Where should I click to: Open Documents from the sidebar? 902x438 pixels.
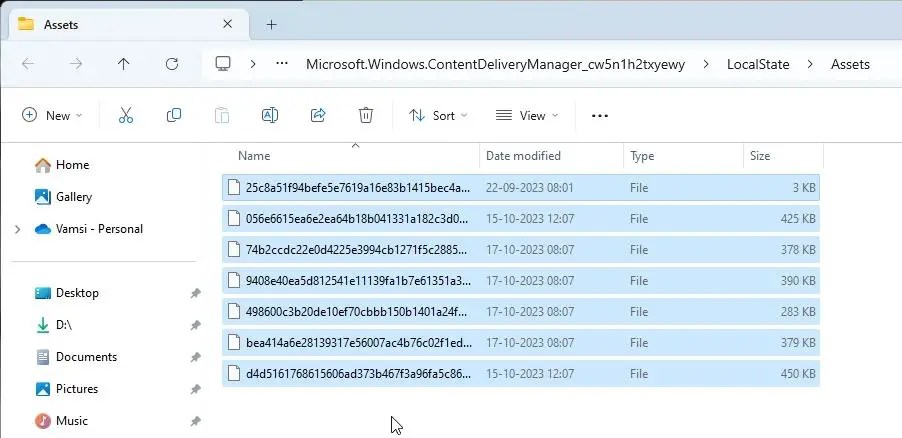pos(86,357)
